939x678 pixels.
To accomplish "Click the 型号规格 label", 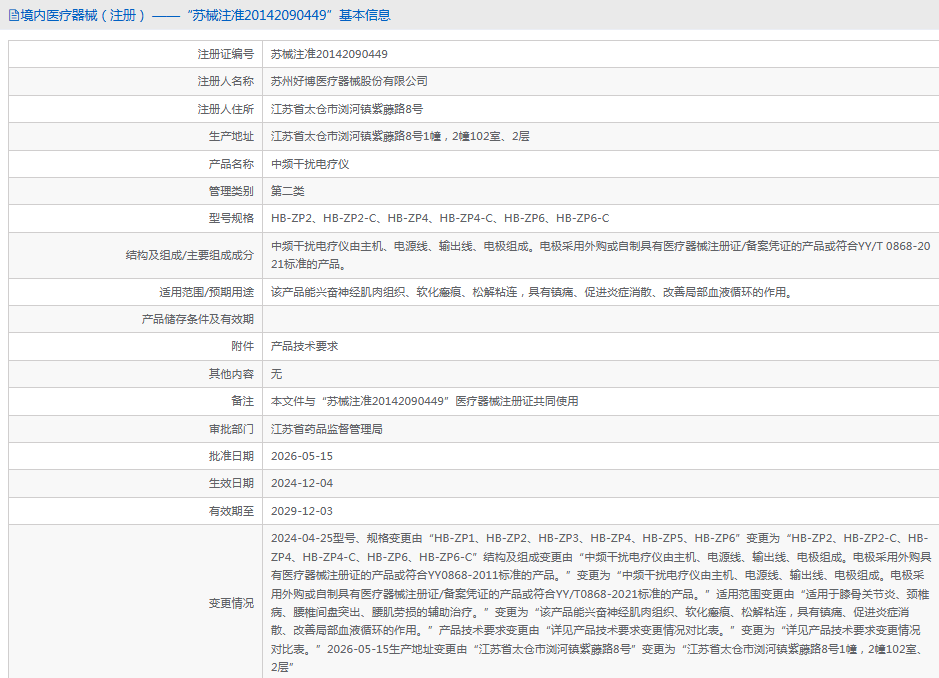I will (231, 219).
